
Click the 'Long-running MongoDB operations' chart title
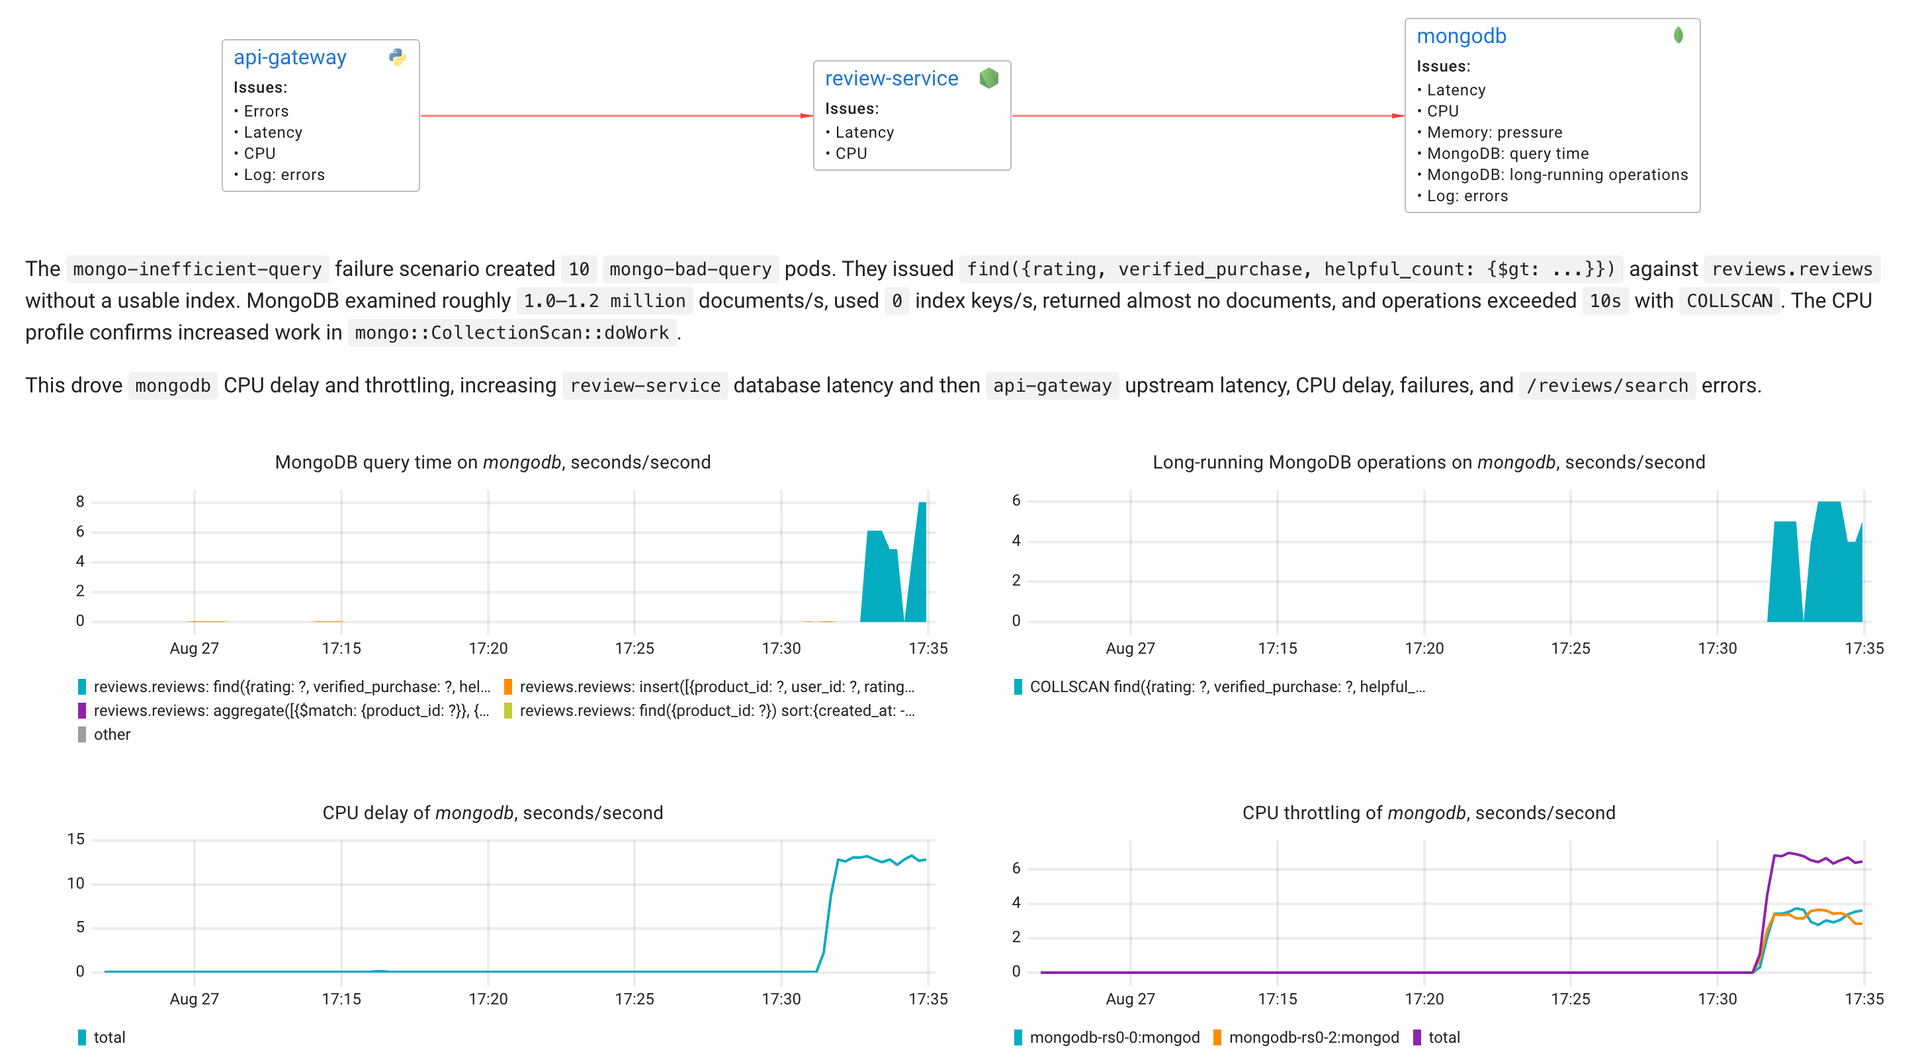pyautogui.click(x=1429, y=463)
